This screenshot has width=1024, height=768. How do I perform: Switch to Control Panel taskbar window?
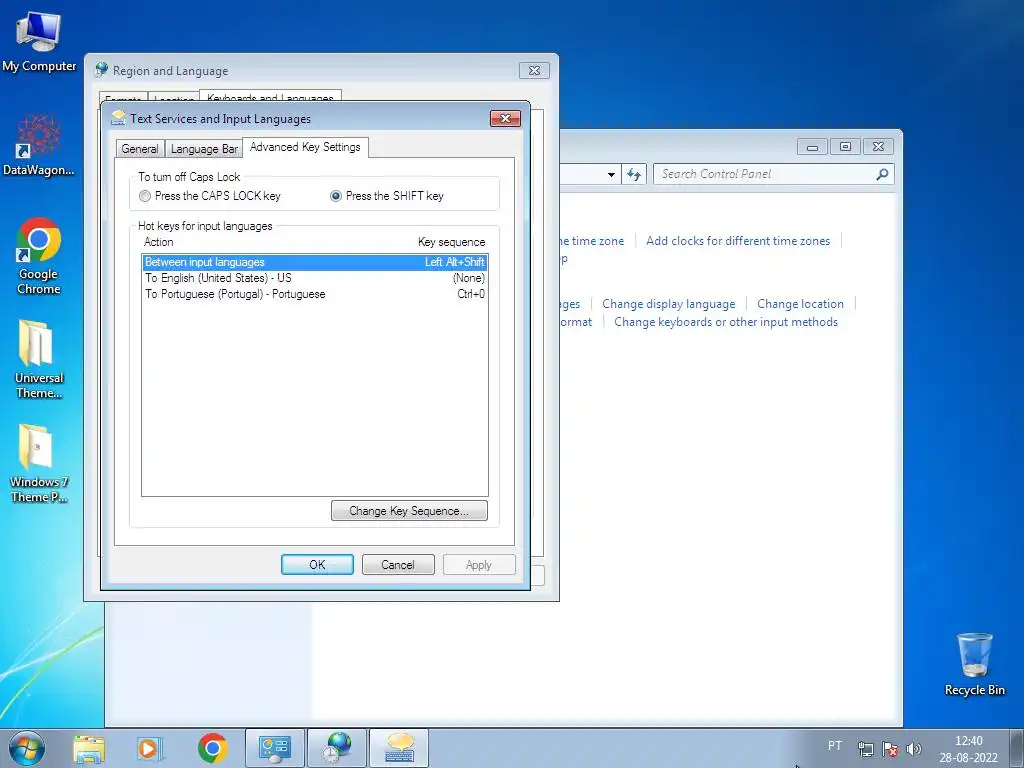tap(274, 748)
